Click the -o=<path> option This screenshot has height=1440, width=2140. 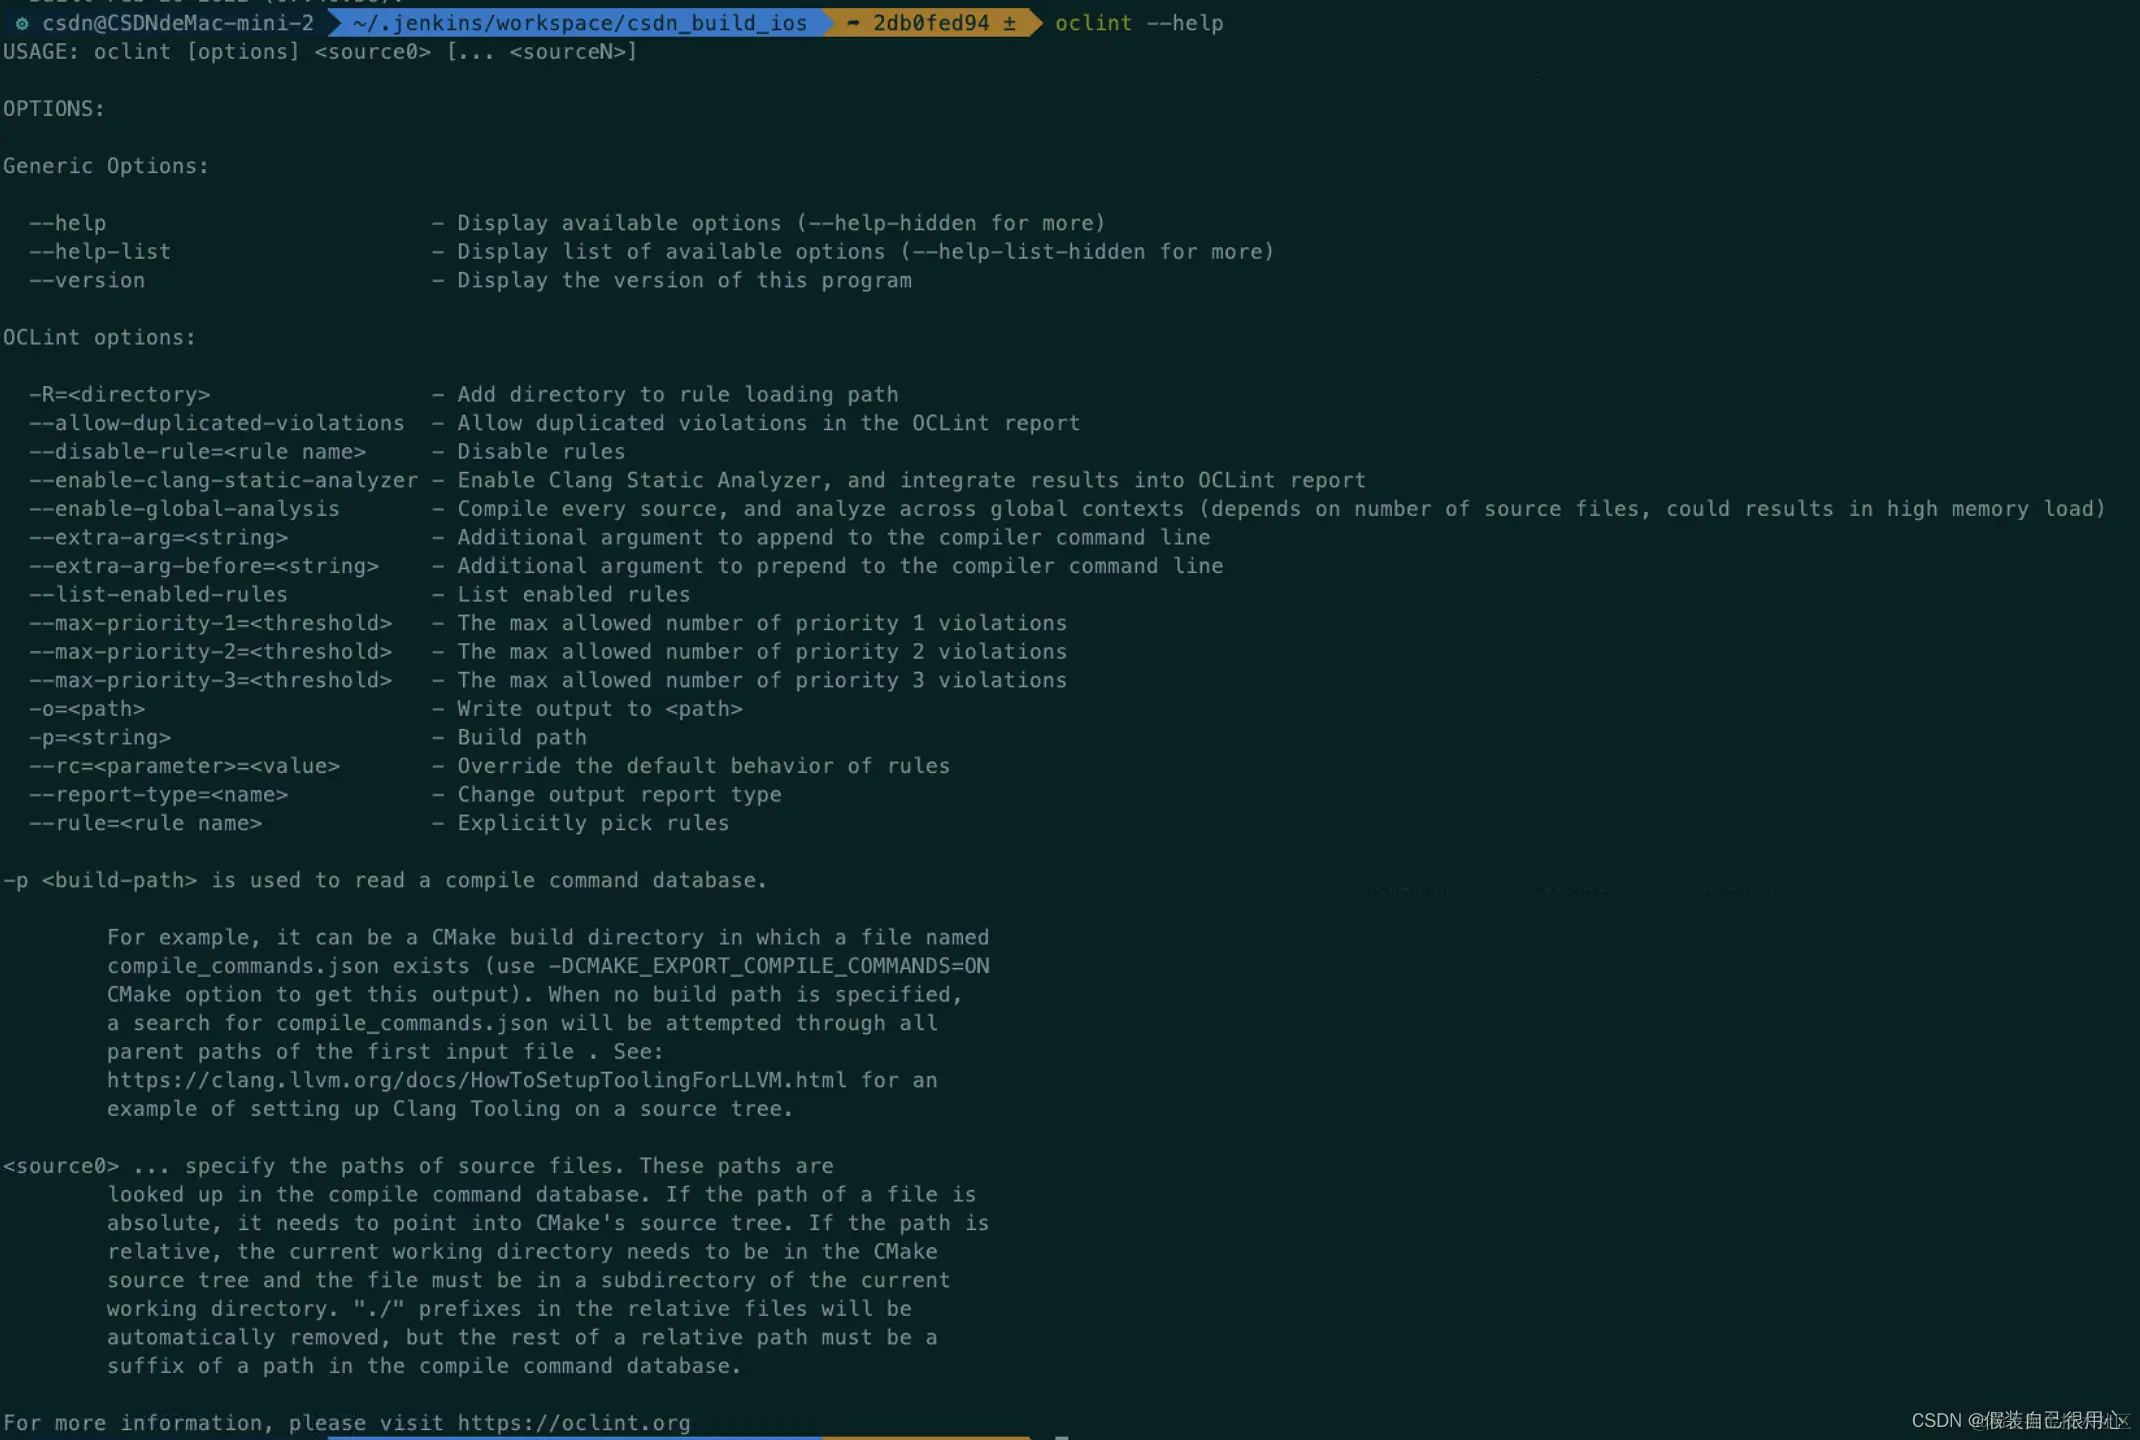(87, 709)
